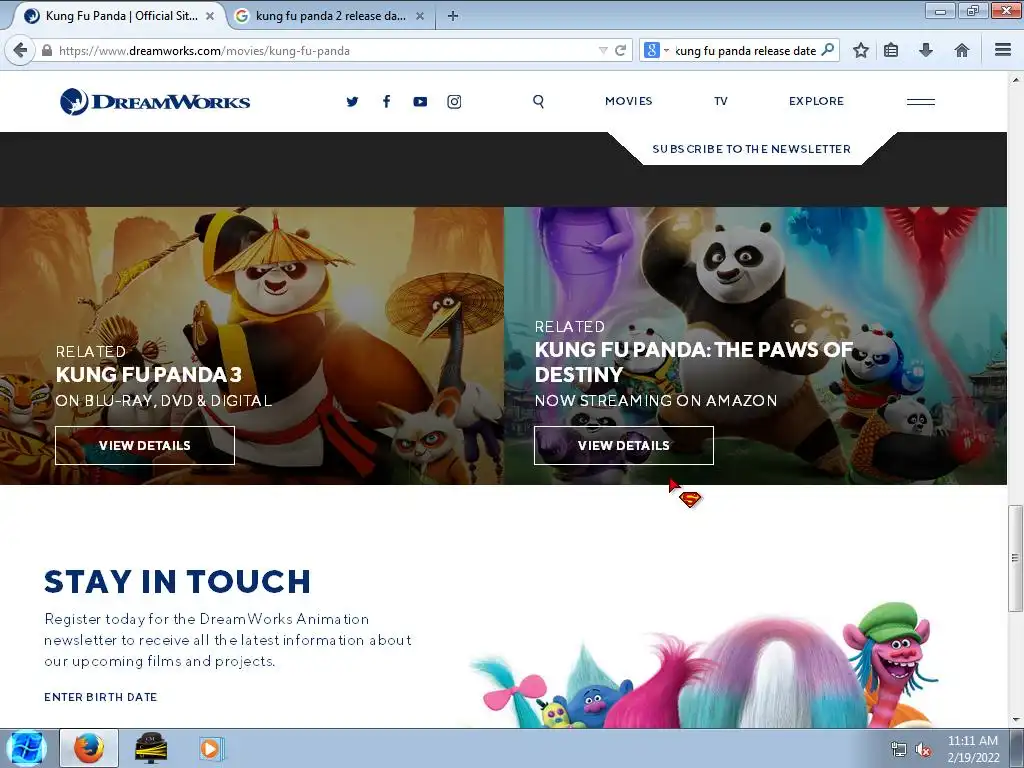Click the network tray icon

[x=899, y=749]
